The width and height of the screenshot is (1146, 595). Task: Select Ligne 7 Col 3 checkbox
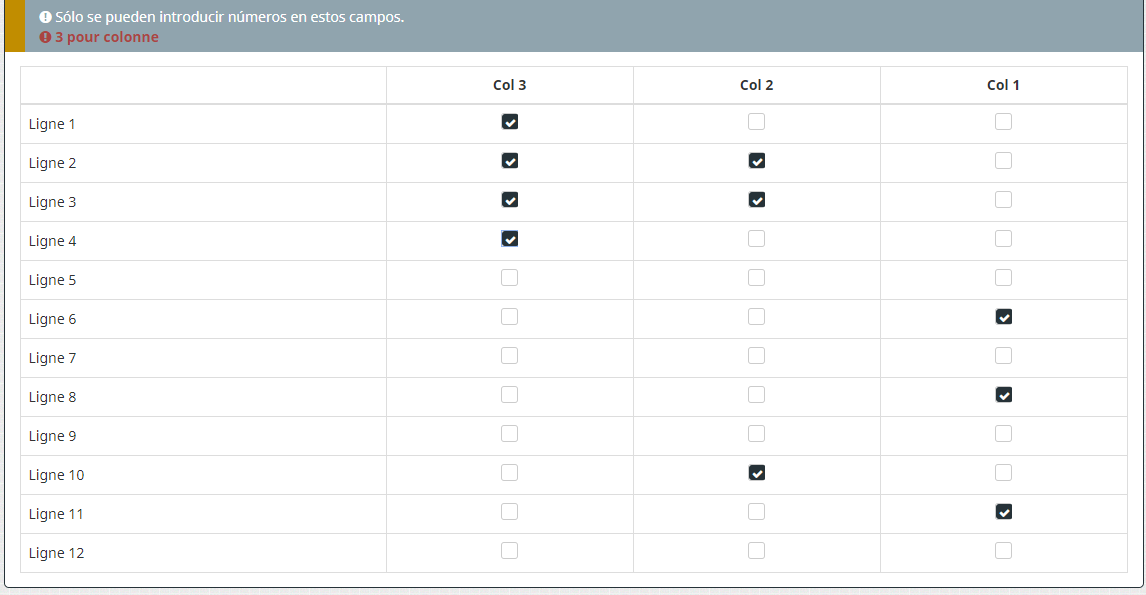510,356
